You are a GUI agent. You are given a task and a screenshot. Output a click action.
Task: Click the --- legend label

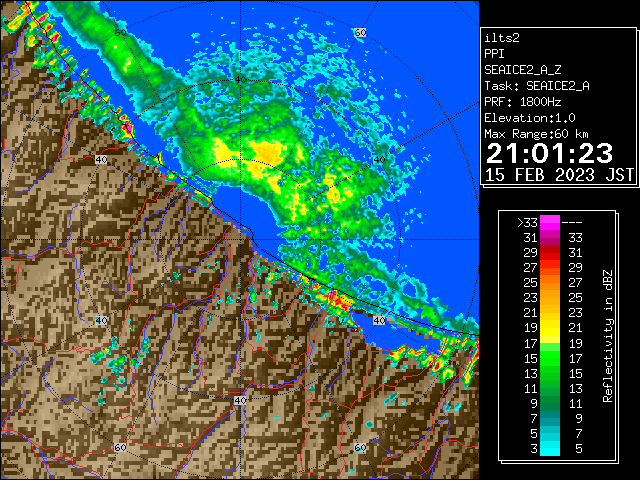[x=572, y=222]
